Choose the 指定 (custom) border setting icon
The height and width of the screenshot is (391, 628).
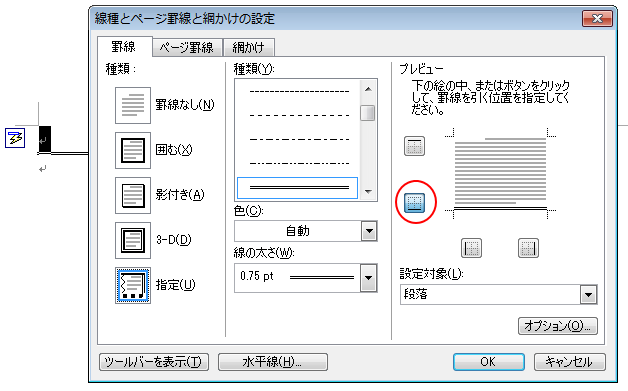133,286
